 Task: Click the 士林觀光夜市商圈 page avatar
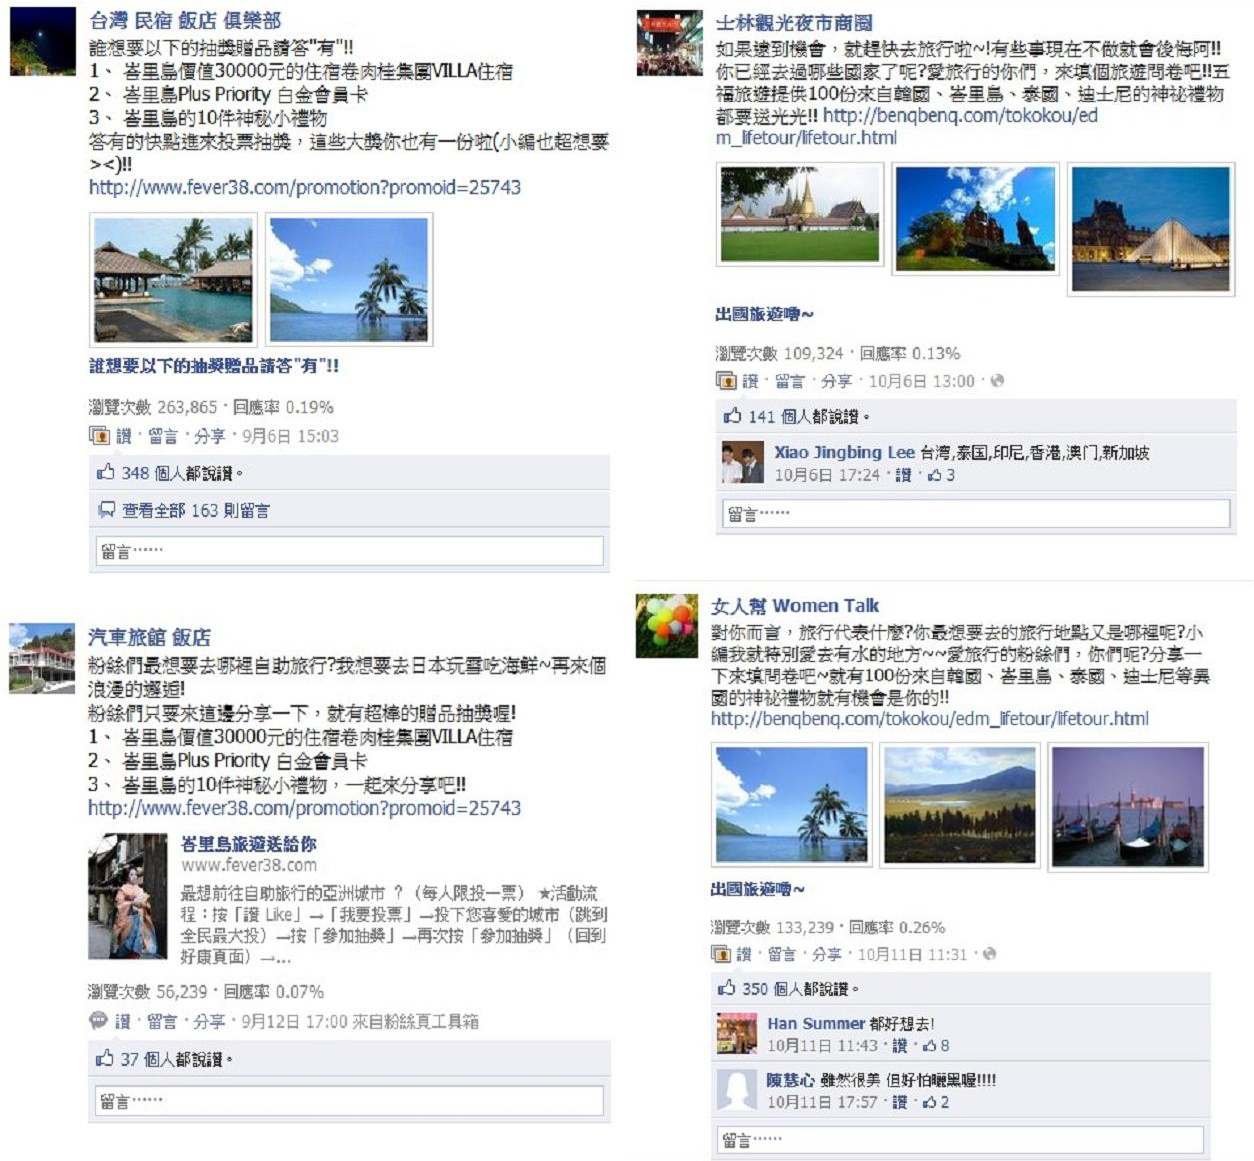tap(669, 43)
